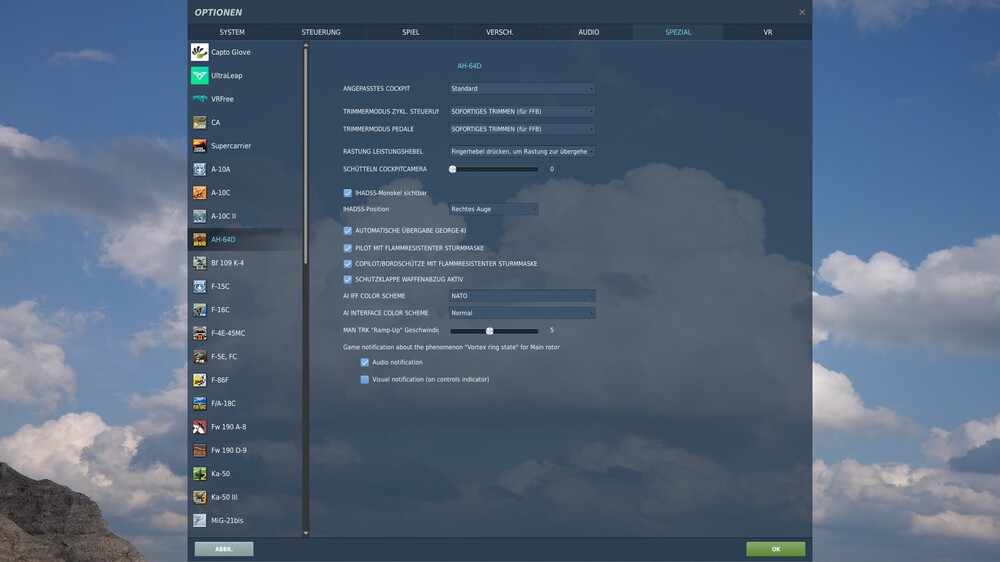Screen dimensions: 1000x562
Task: Select the F-4E-45MC aircraft icon
Action: 200,333
